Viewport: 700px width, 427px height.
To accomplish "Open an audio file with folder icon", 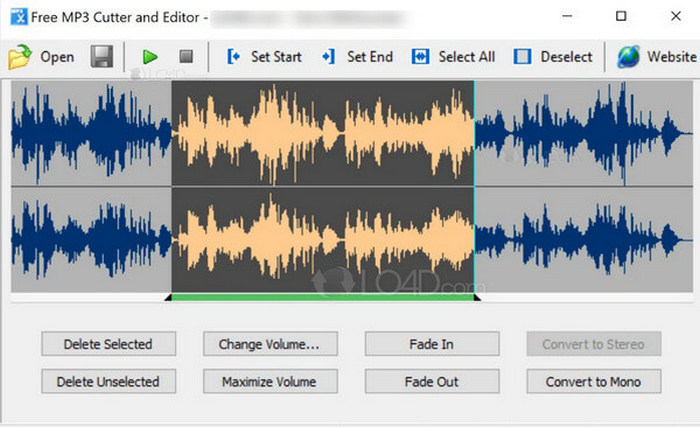I will coord(41,57).
